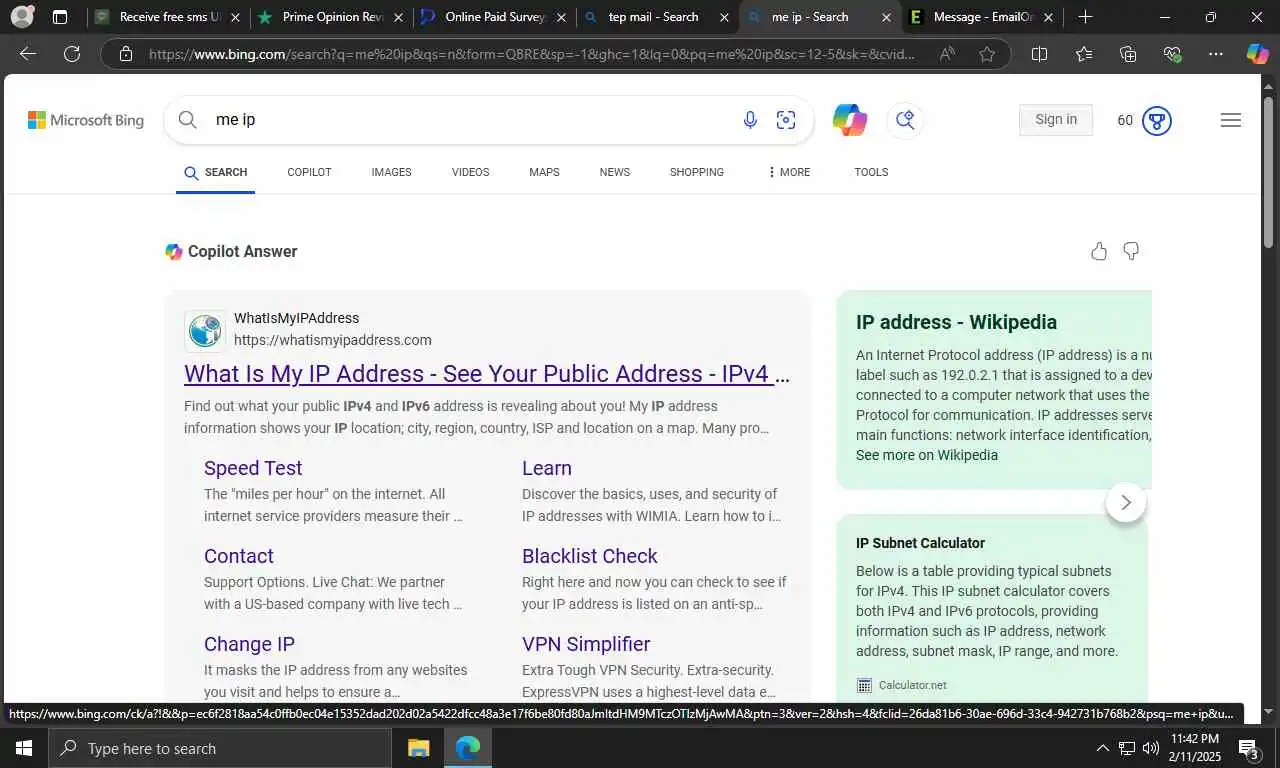This screenshot has height=768, width=1280.
Task: Close the me ip - Search tab
Action: (886, 17)
